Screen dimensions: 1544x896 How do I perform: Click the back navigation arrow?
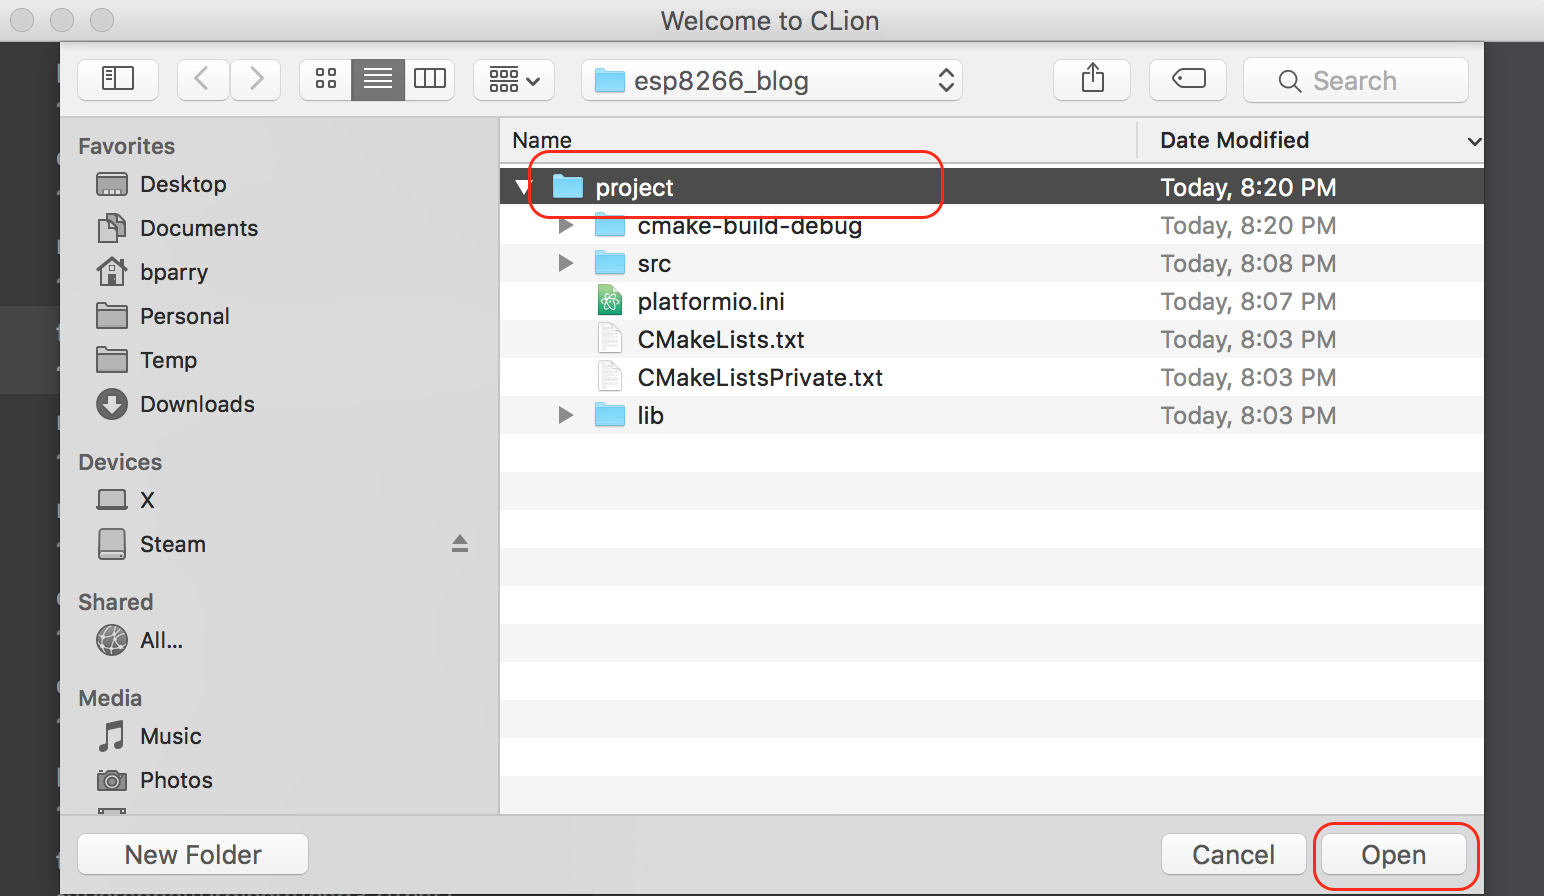point(203,80)
